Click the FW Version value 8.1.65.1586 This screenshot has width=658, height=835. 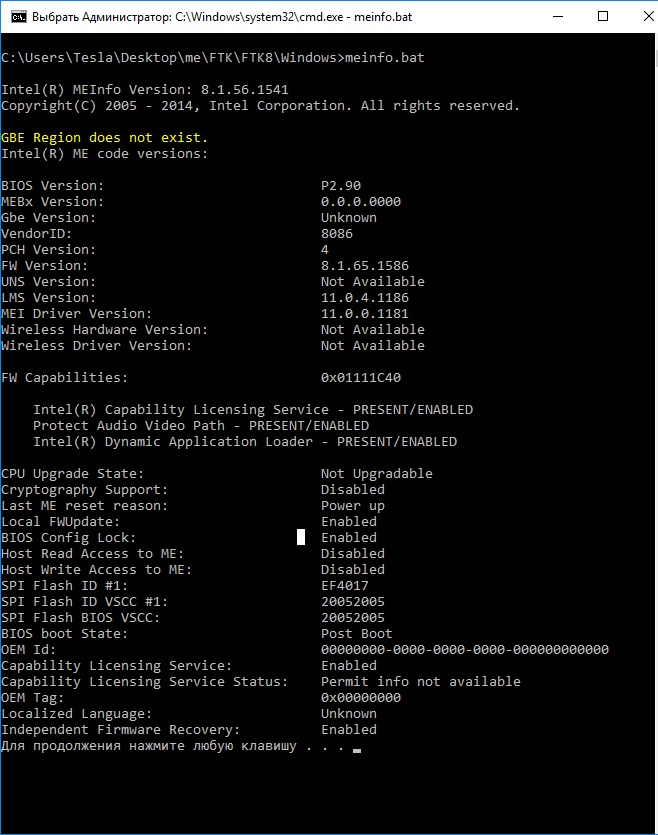point(364,266)
